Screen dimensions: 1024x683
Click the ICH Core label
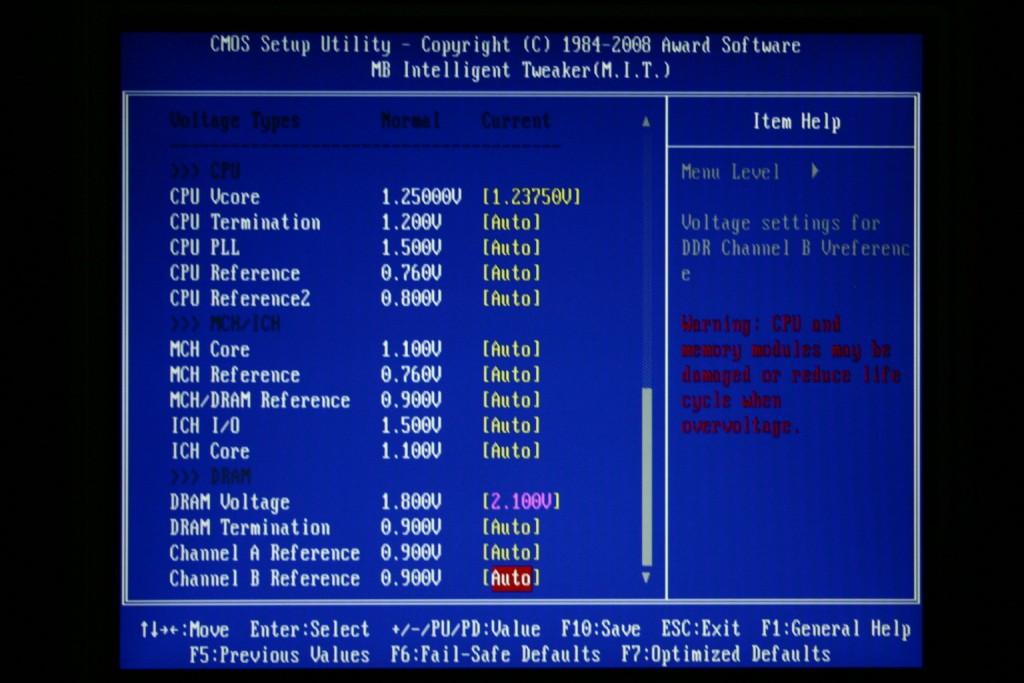[x=210, y=451]
